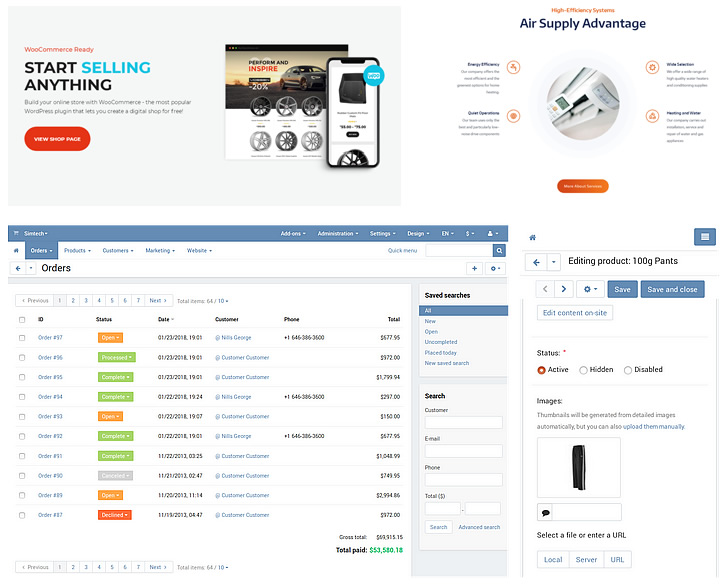The height and width of the screenshot is (587, 727).
Task: Click the home icon above product editor
Action: point(533,238)
